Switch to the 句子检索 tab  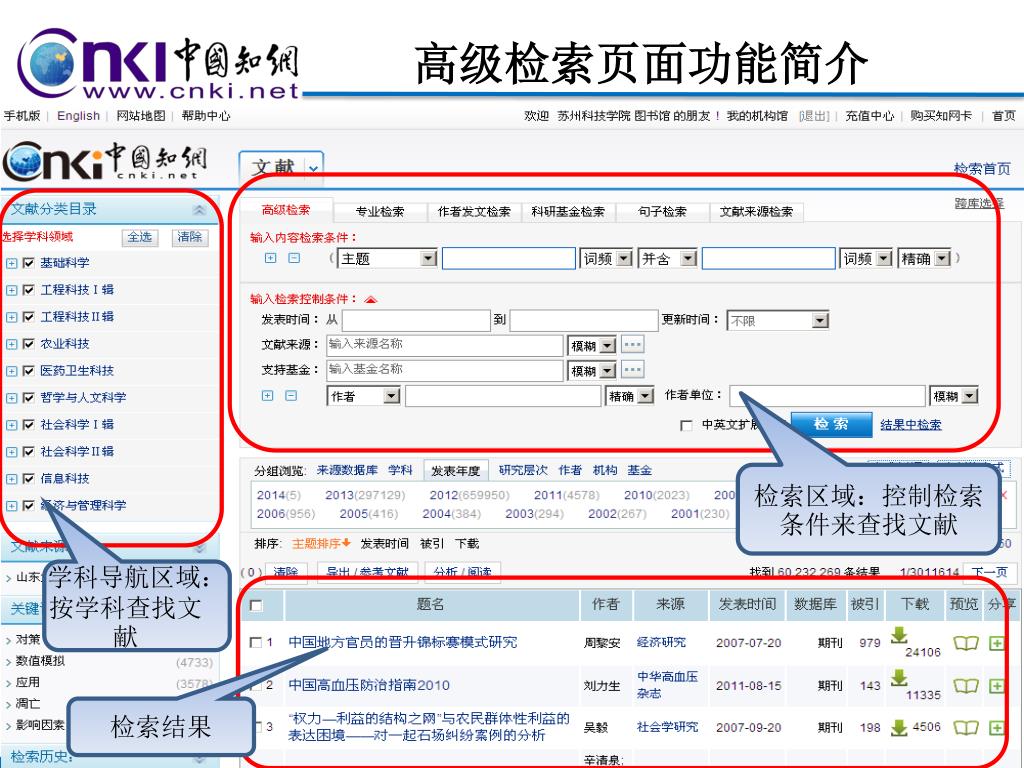point(662,212)
